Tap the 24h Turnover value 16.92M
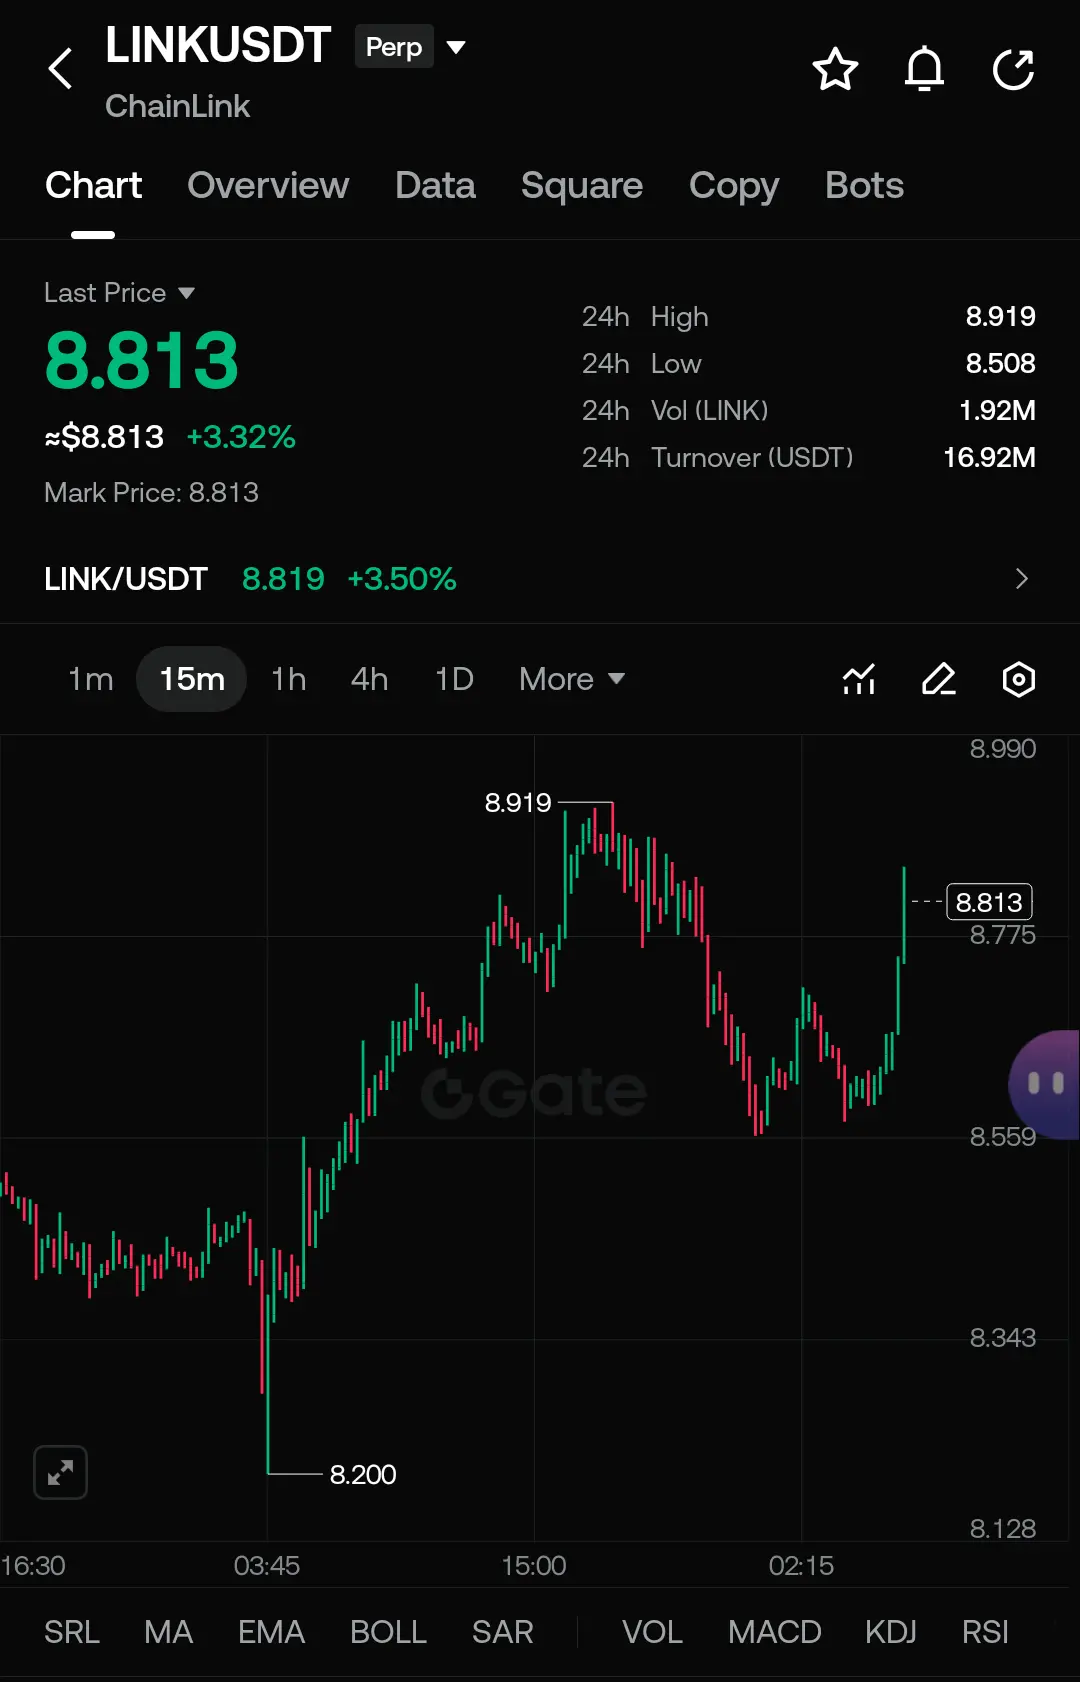Image resolution: width=1080 pixels, height=1682 pixels. (x=989, y=458)
